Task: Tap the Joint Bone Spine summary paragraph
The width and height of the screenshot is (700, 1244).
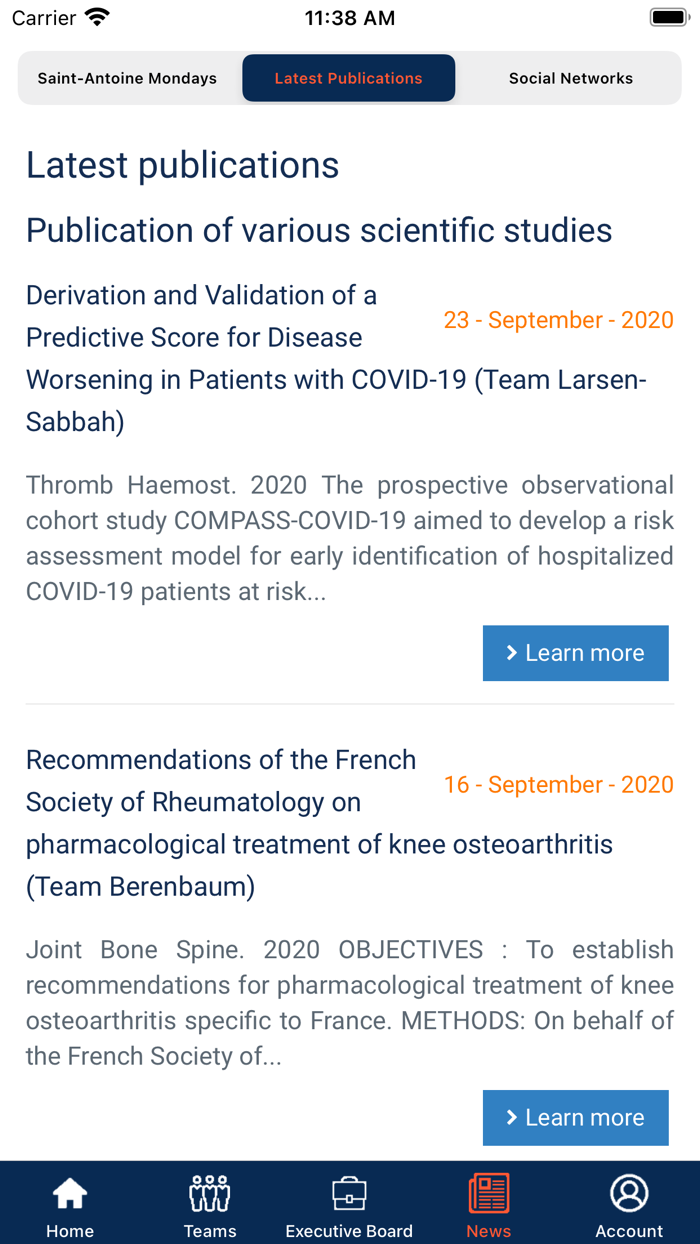Action: [349, 1002]
